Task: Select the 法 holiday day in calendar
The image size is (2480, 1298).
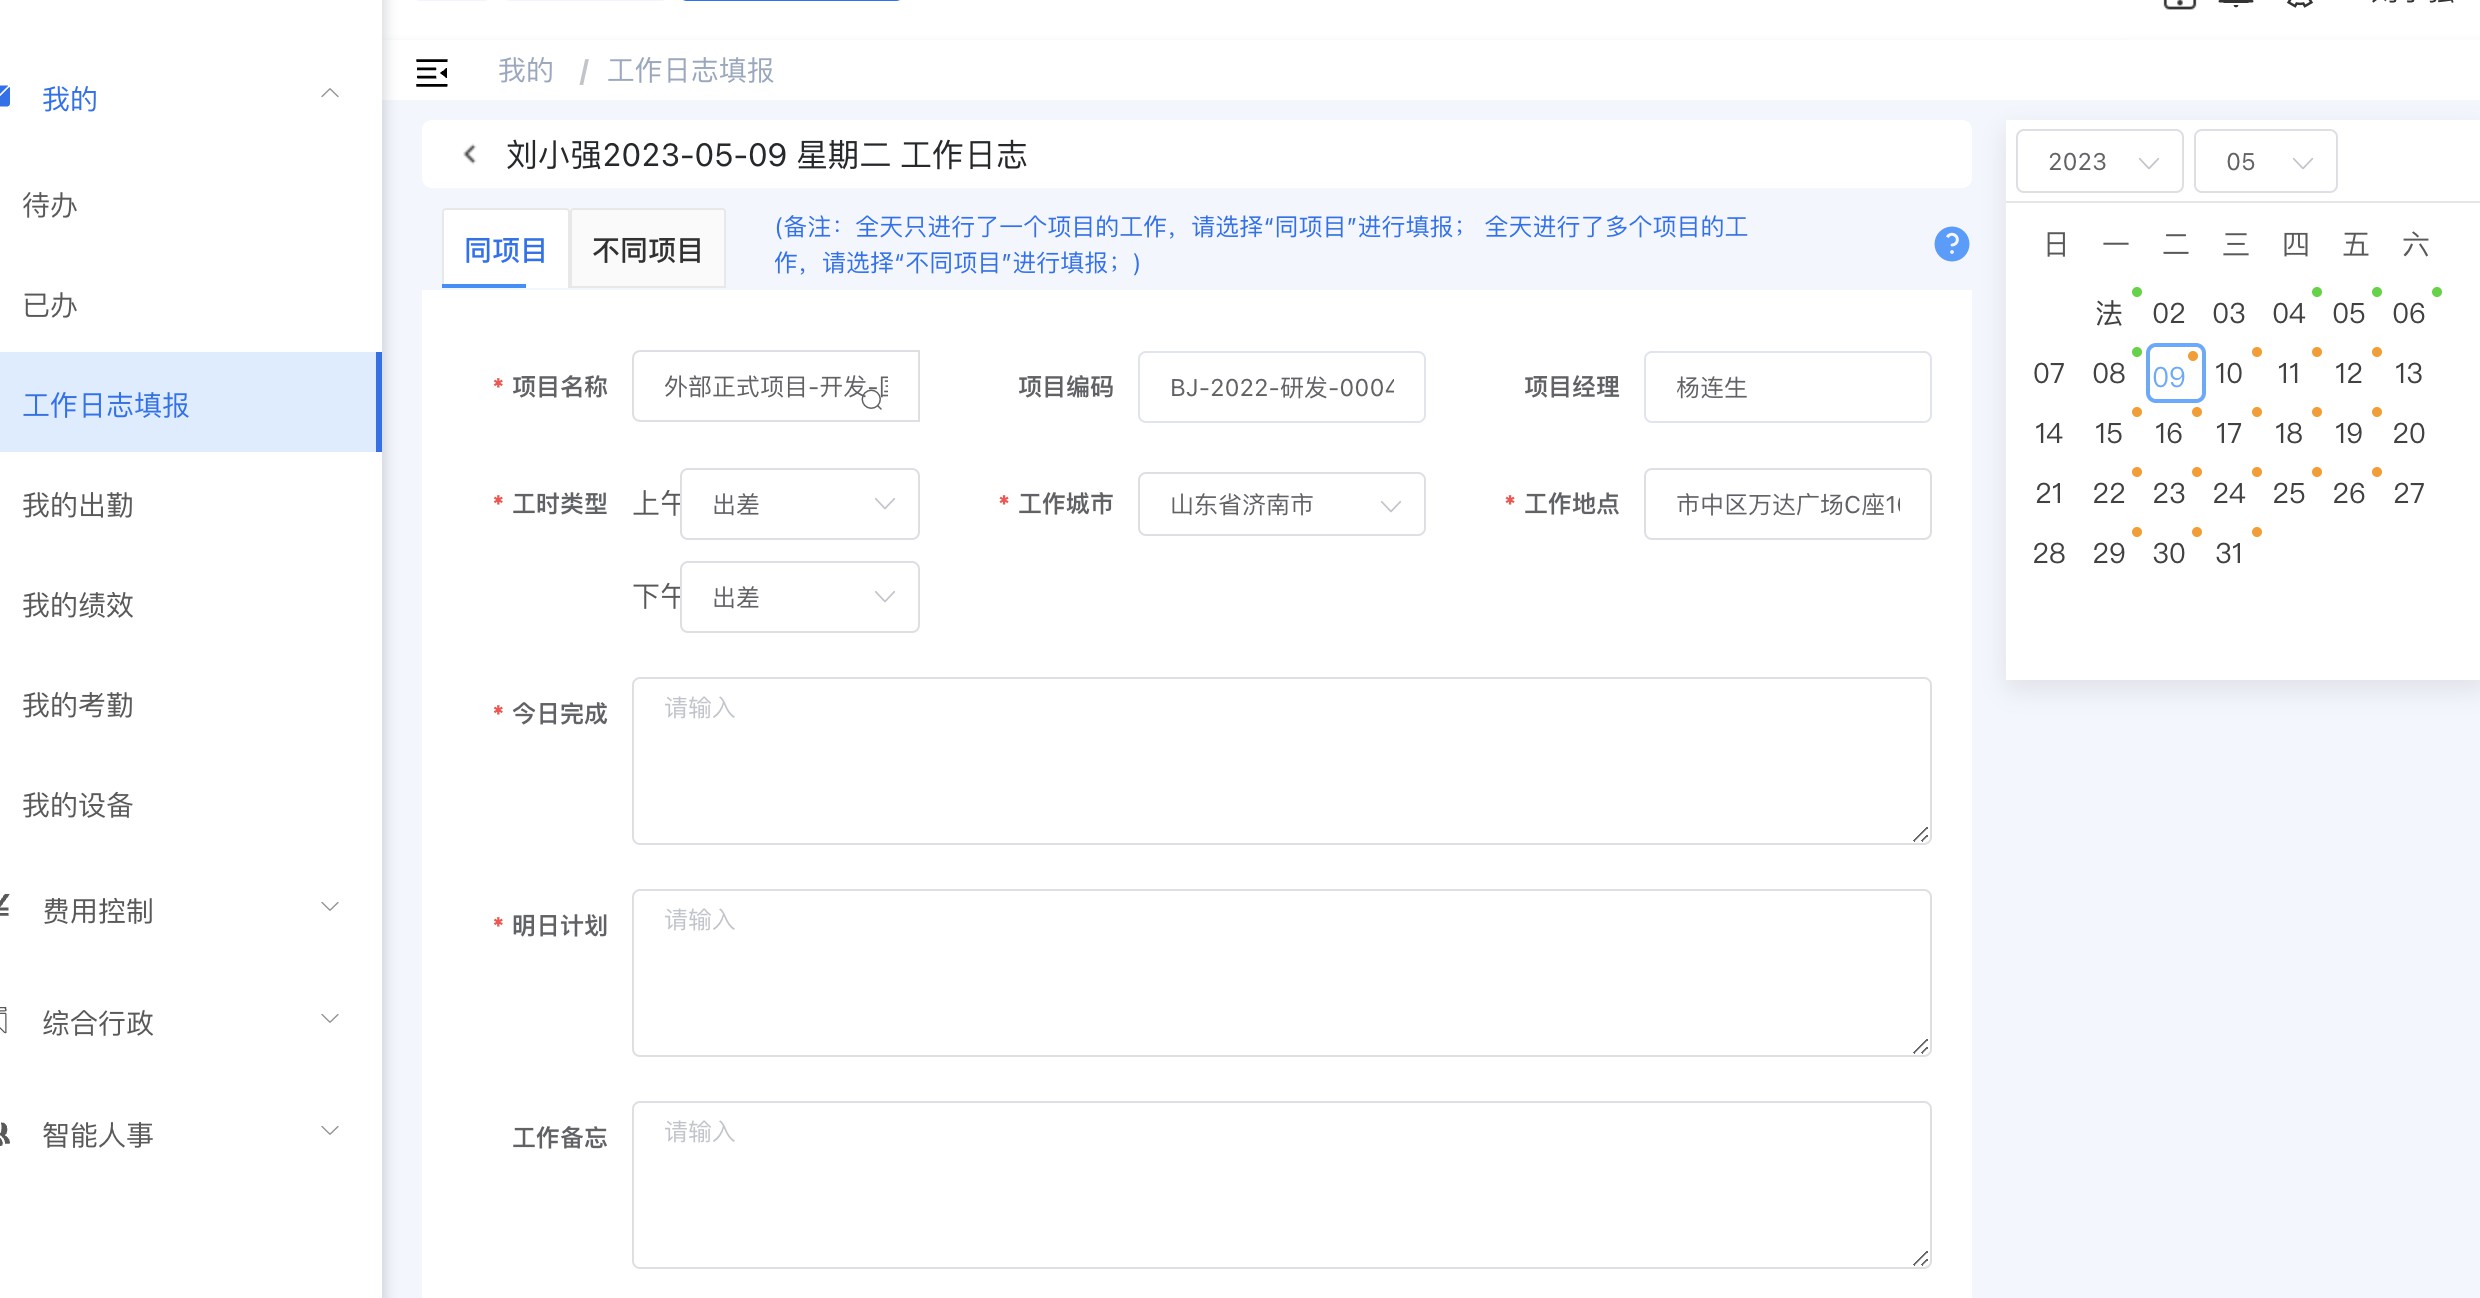Action: coord(2109,313)
